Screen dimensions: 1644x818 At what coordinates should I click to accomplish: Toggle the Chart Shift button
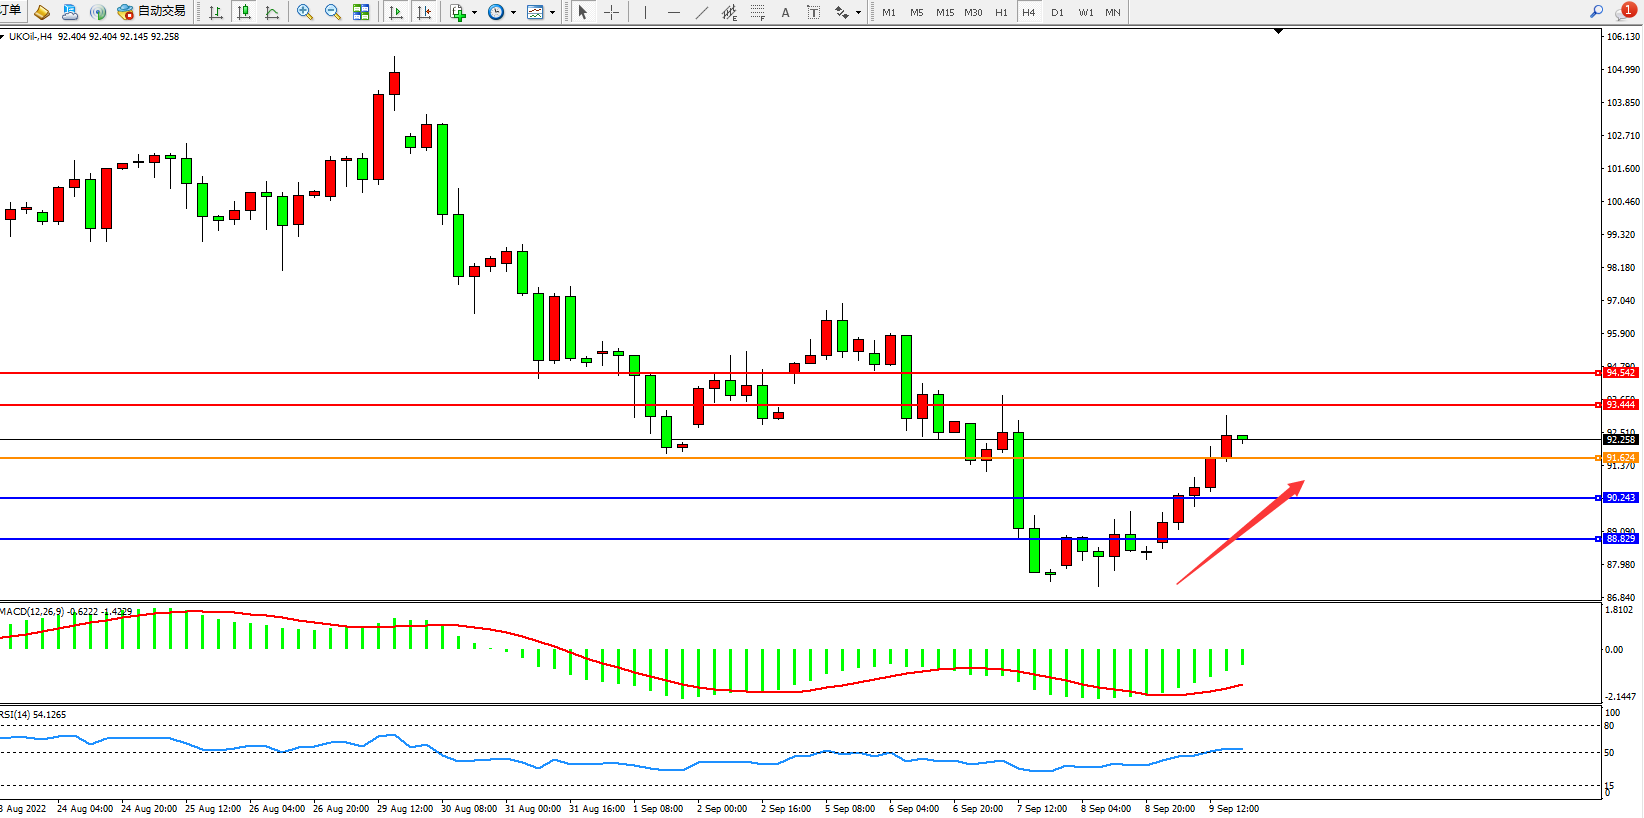[424, 12]
